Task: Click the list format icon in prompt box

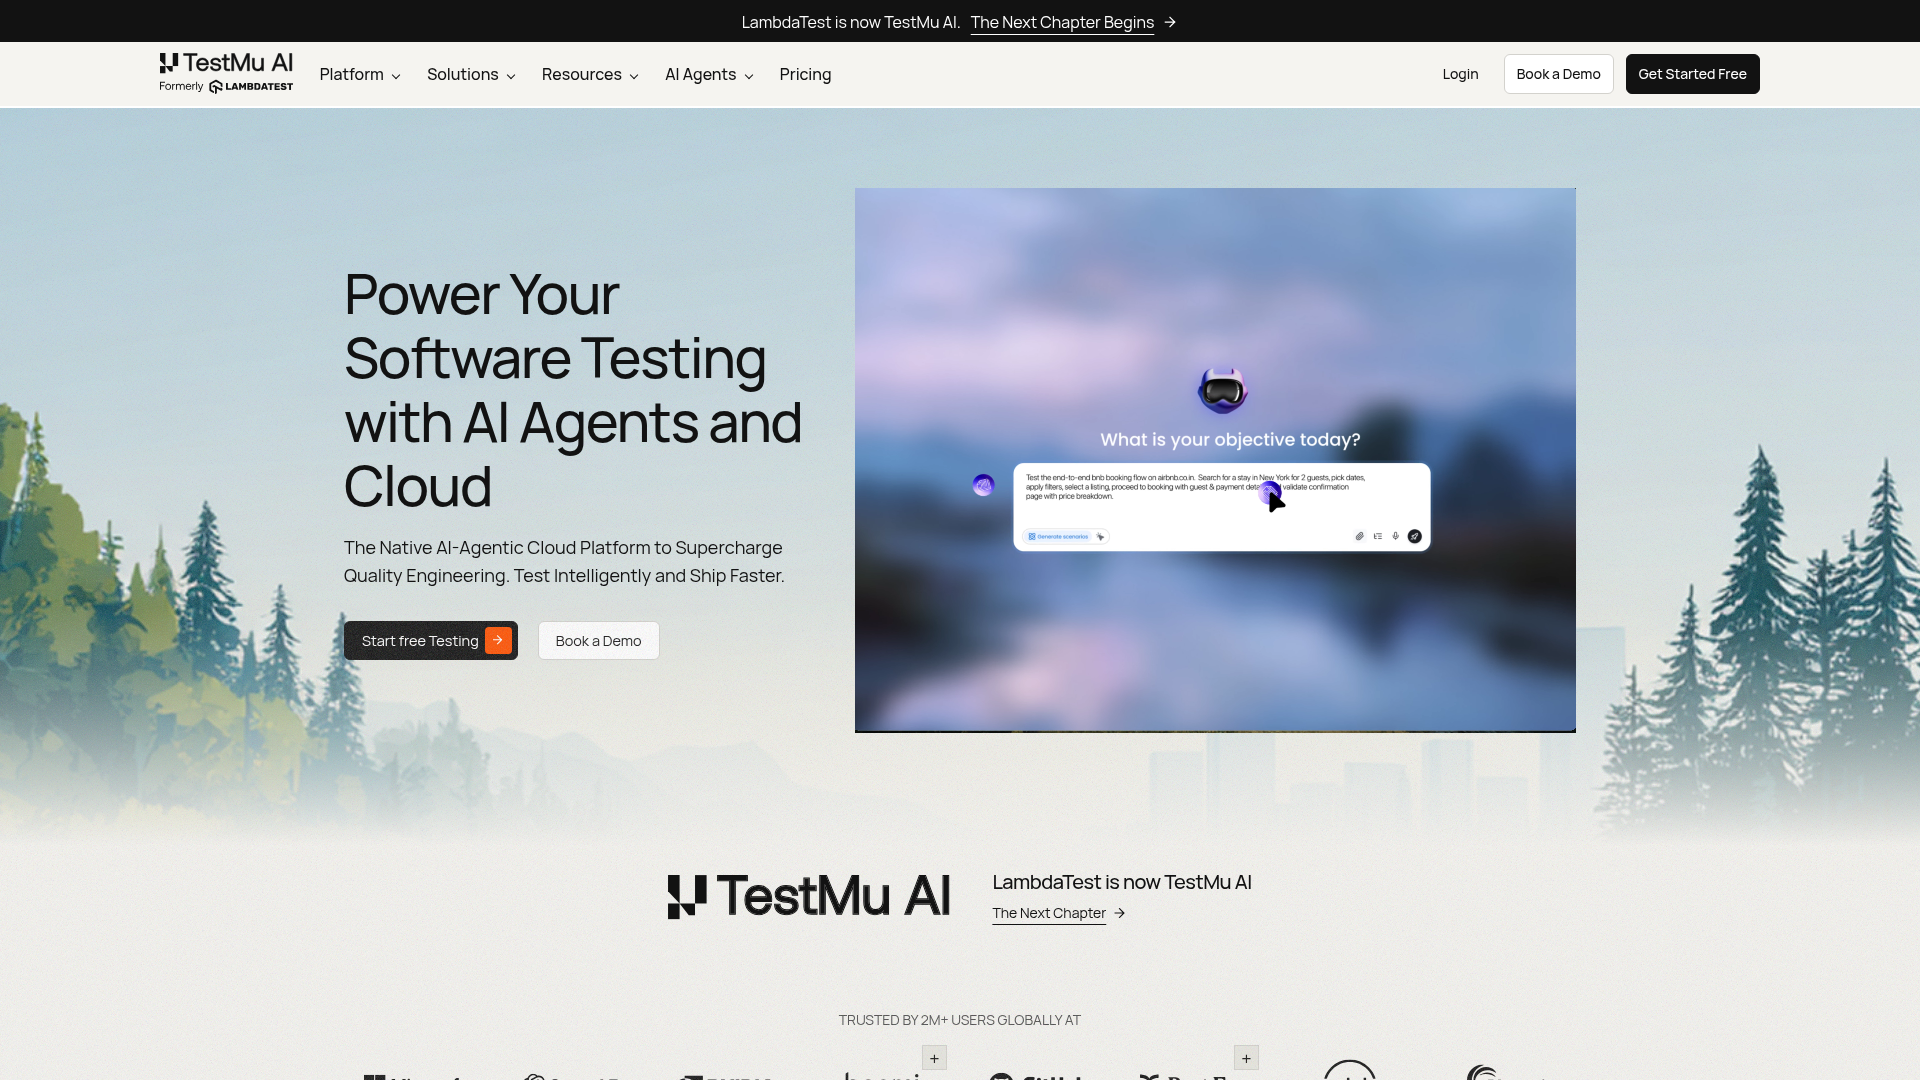Action: (x=1378, y=537)
